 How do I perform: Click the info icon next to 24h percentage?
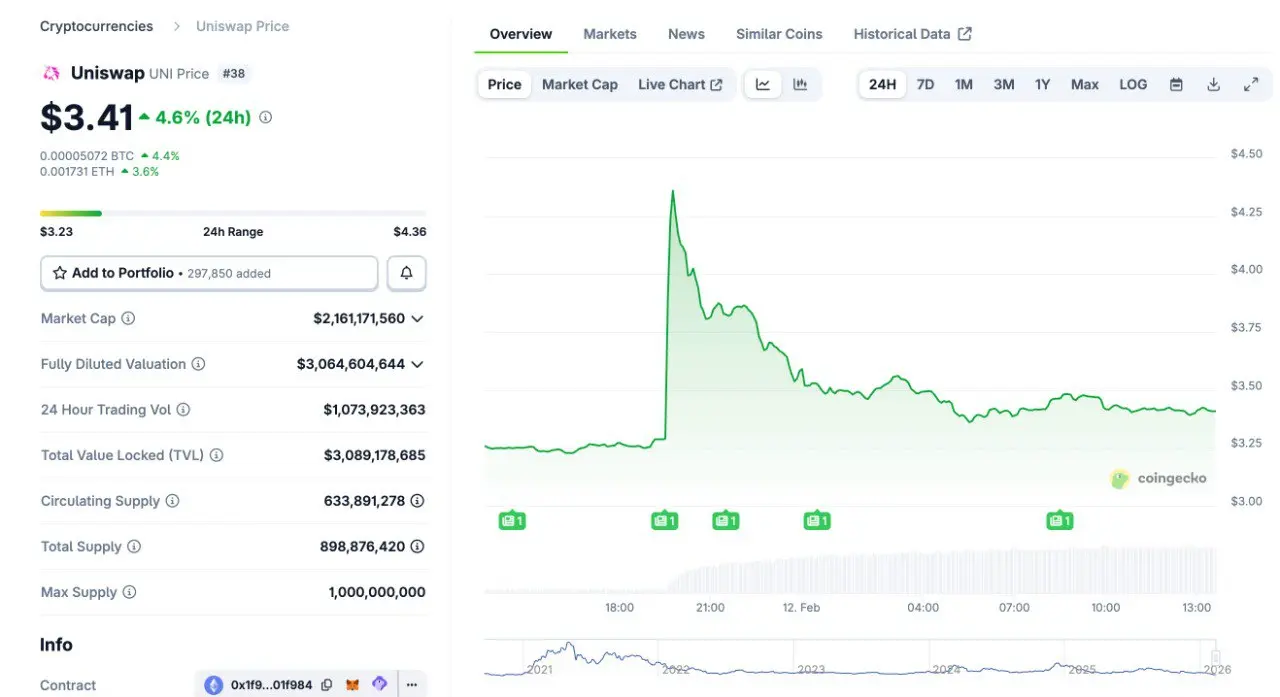(265, 117)
